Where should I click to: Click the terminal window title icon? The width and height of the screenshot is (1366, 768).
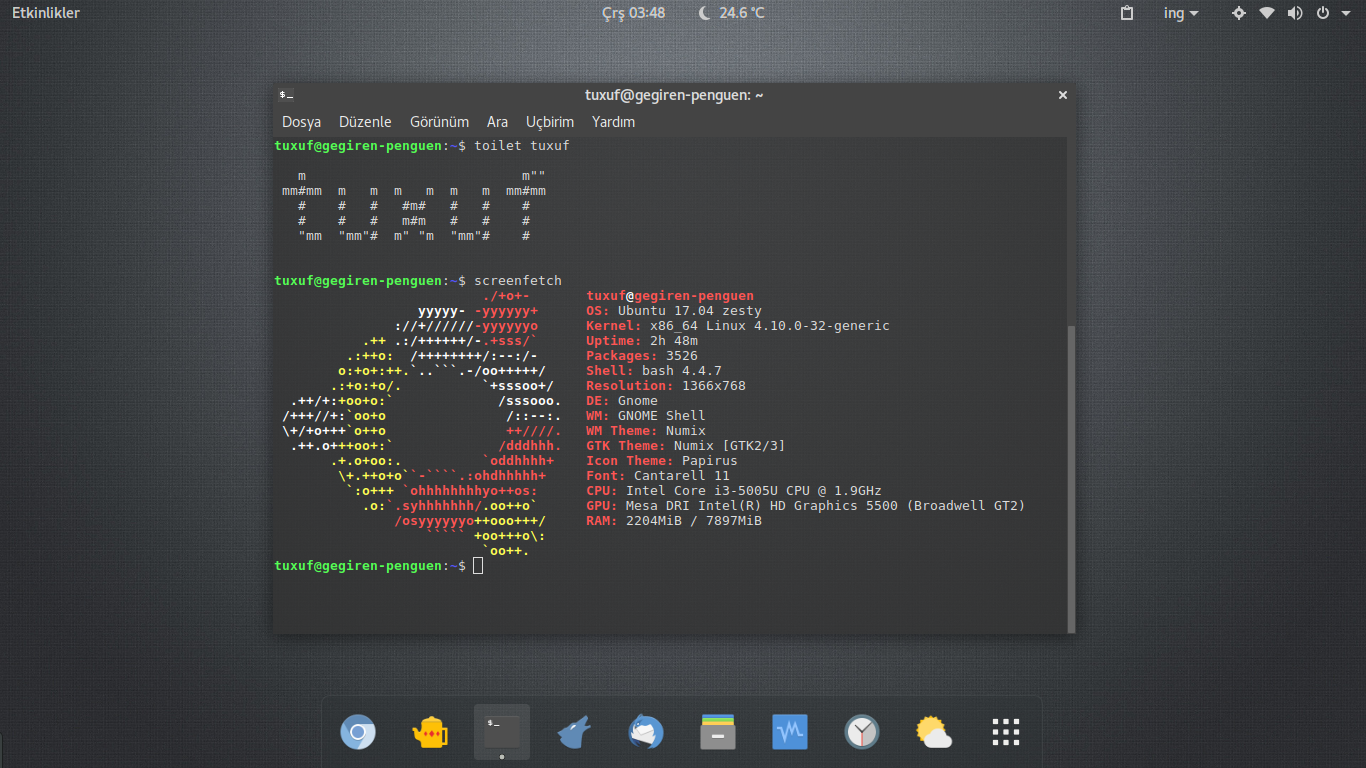click(x=286, y=95)
